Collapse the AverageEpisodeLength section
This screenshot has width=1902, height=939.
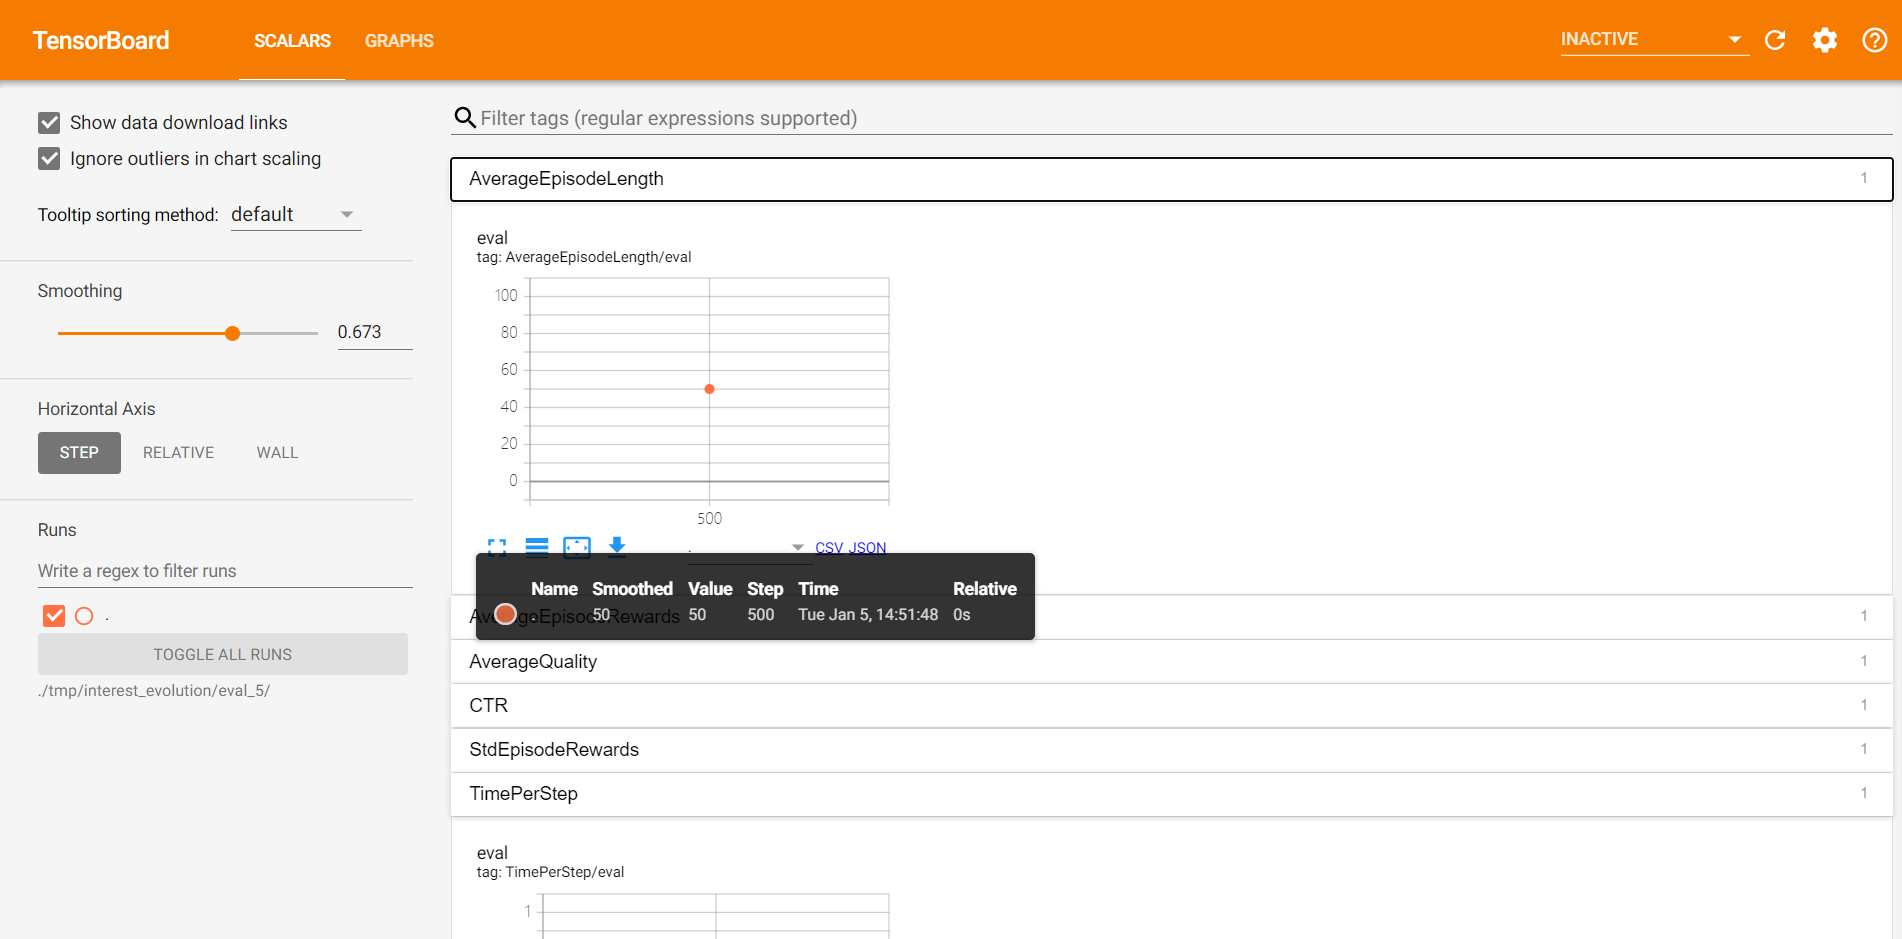[x=1171, y=179]
